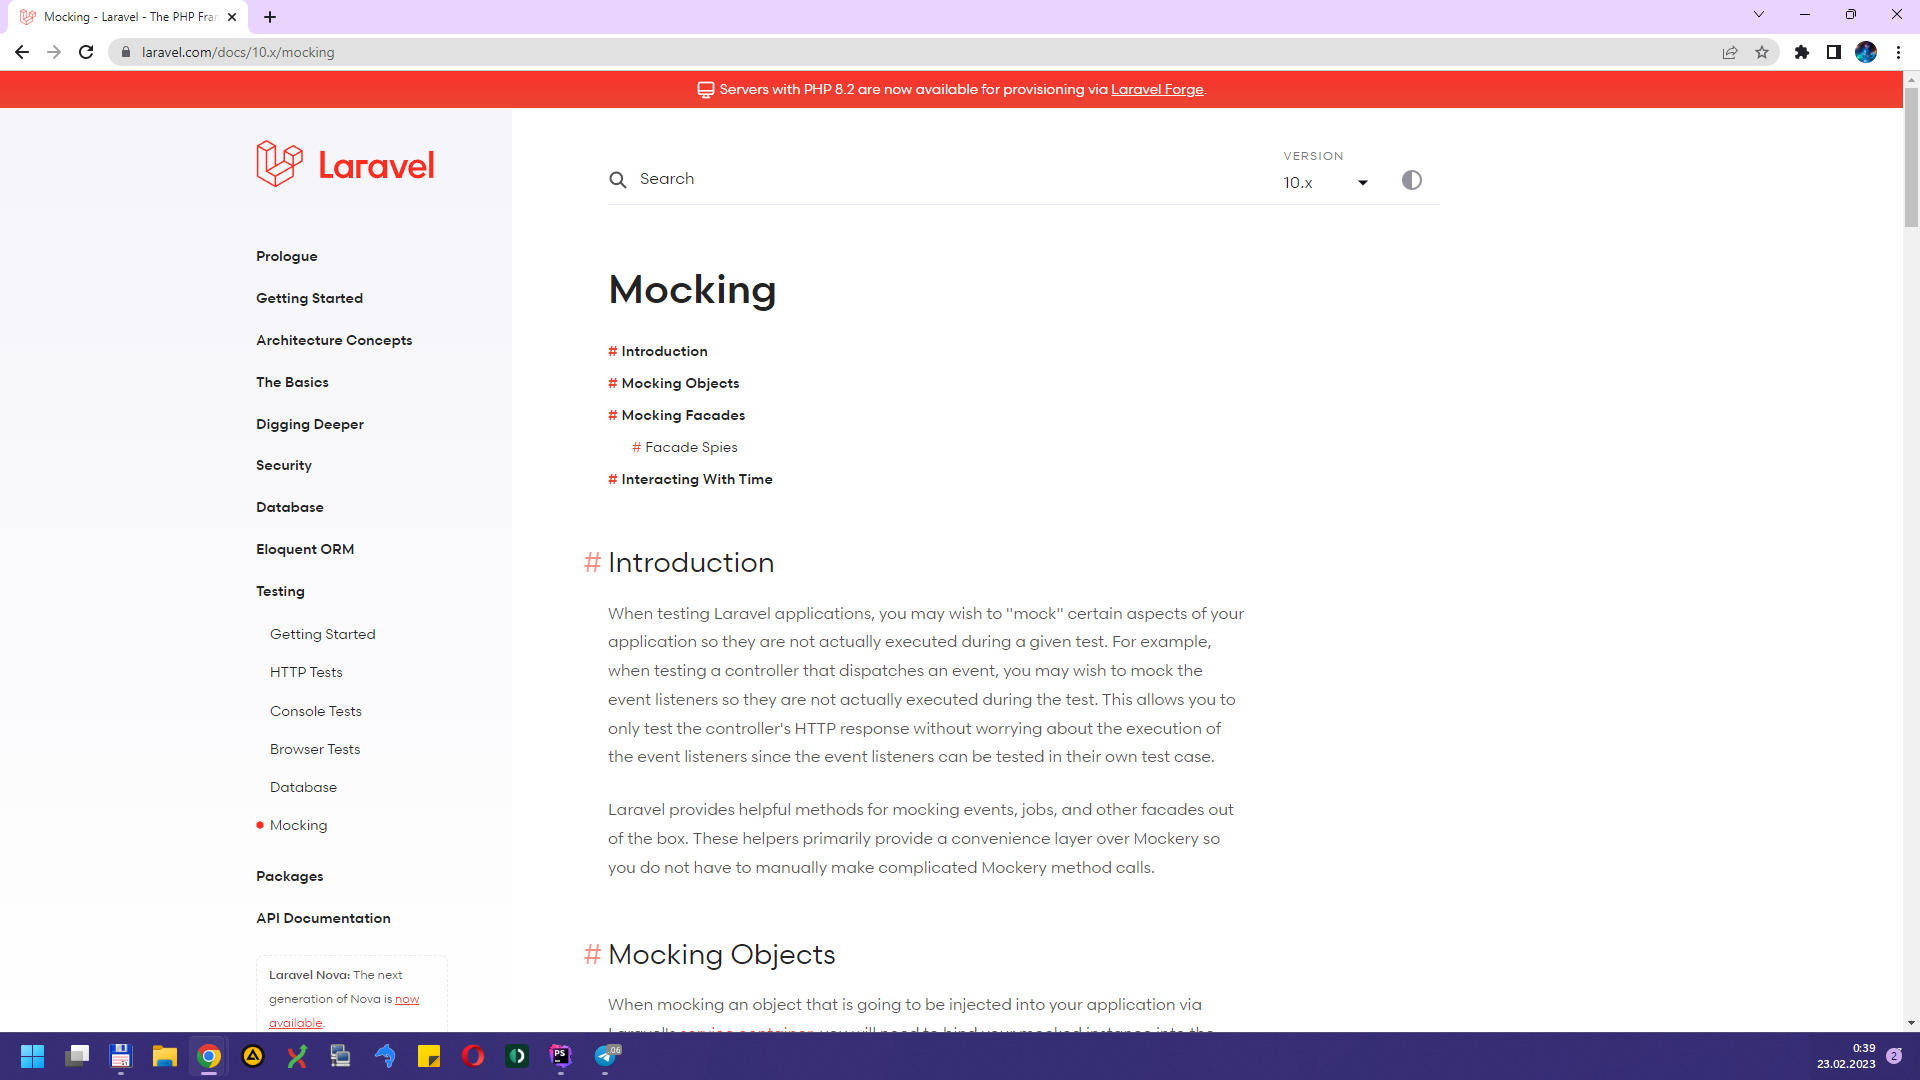This screenshot has width=1920, height=1080.
Task: Jump to Mocking Facades in contents
Action: [683, 415]
